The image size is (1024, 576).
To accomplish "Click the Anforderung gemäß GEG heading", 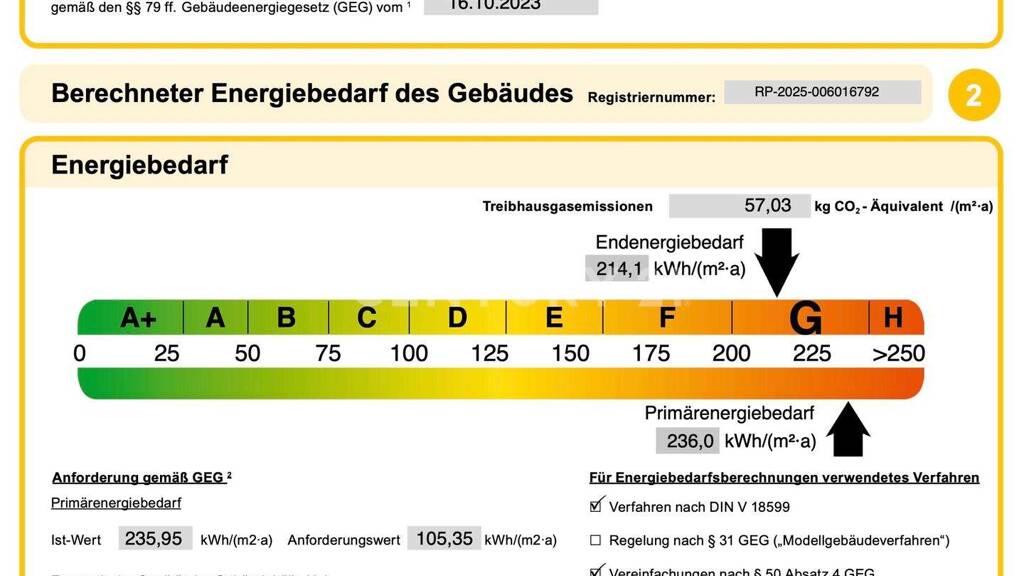I will [x=141, y=477].
